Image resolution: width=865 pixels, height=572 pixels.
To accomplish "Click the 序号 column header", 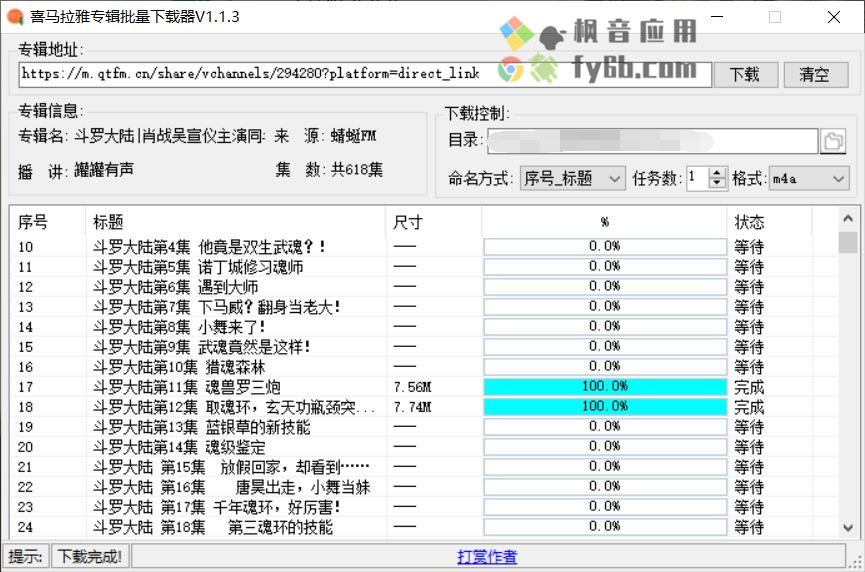I will pyautogui.click(x=49, y=222).
